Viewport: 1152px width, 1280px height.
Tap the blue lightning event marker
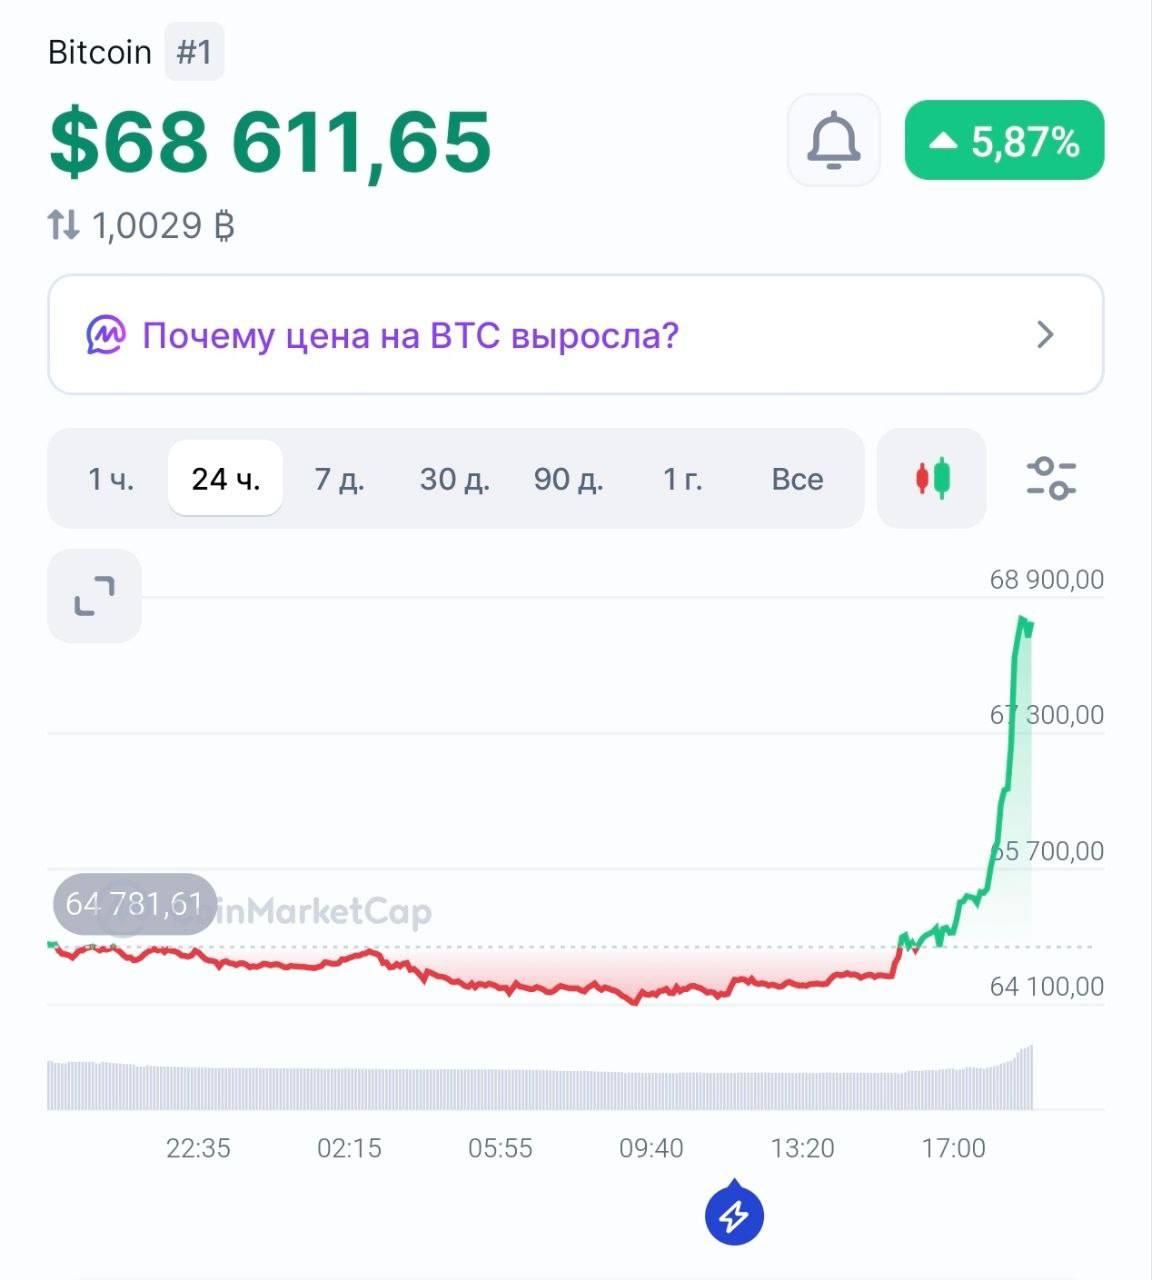click(735, 1215)
